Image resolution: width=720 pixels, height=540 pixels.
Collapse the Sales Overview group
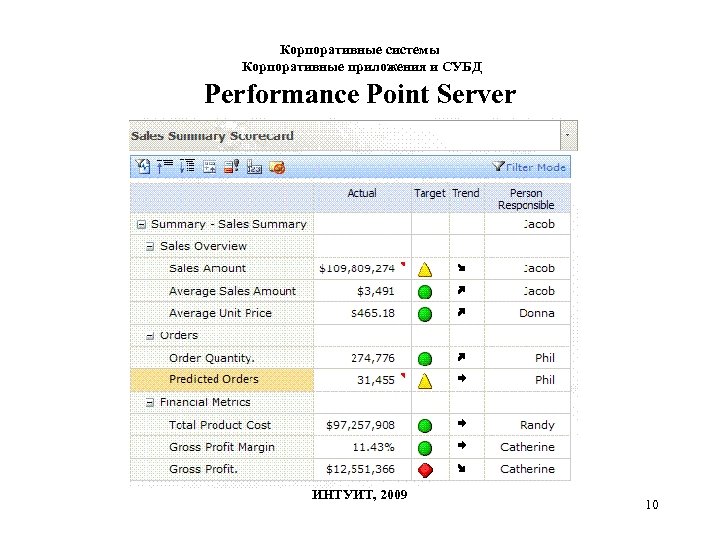click(x=150, y=247)
